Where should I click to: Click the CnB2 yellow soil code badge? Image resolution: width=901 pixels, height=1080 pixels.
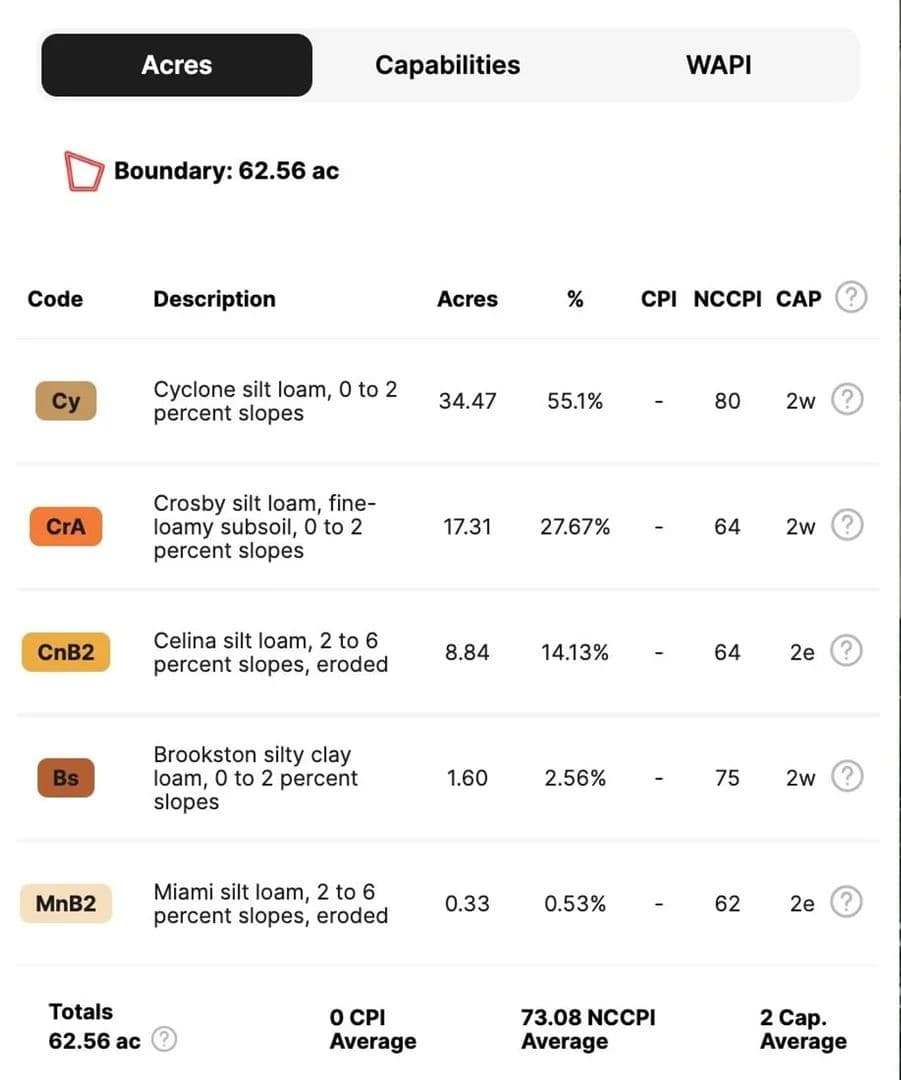pos(66,653)
